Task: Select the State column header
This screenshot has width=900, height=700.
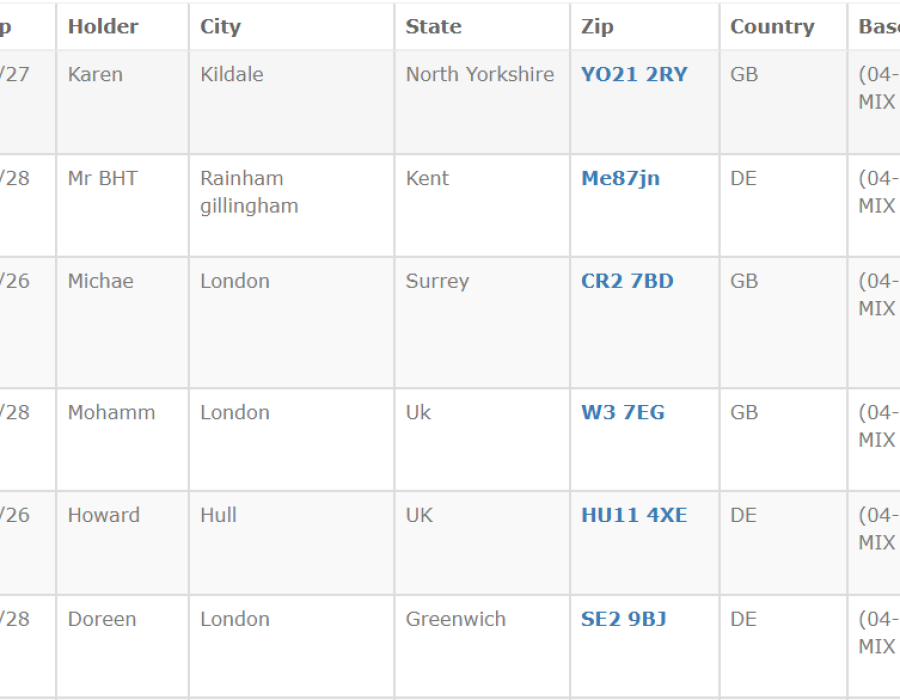Action: point(433,27)
